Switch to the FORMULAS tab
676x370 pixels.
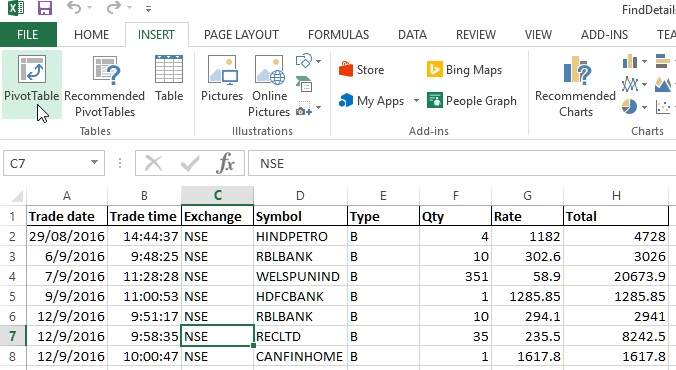click(338, 34)
